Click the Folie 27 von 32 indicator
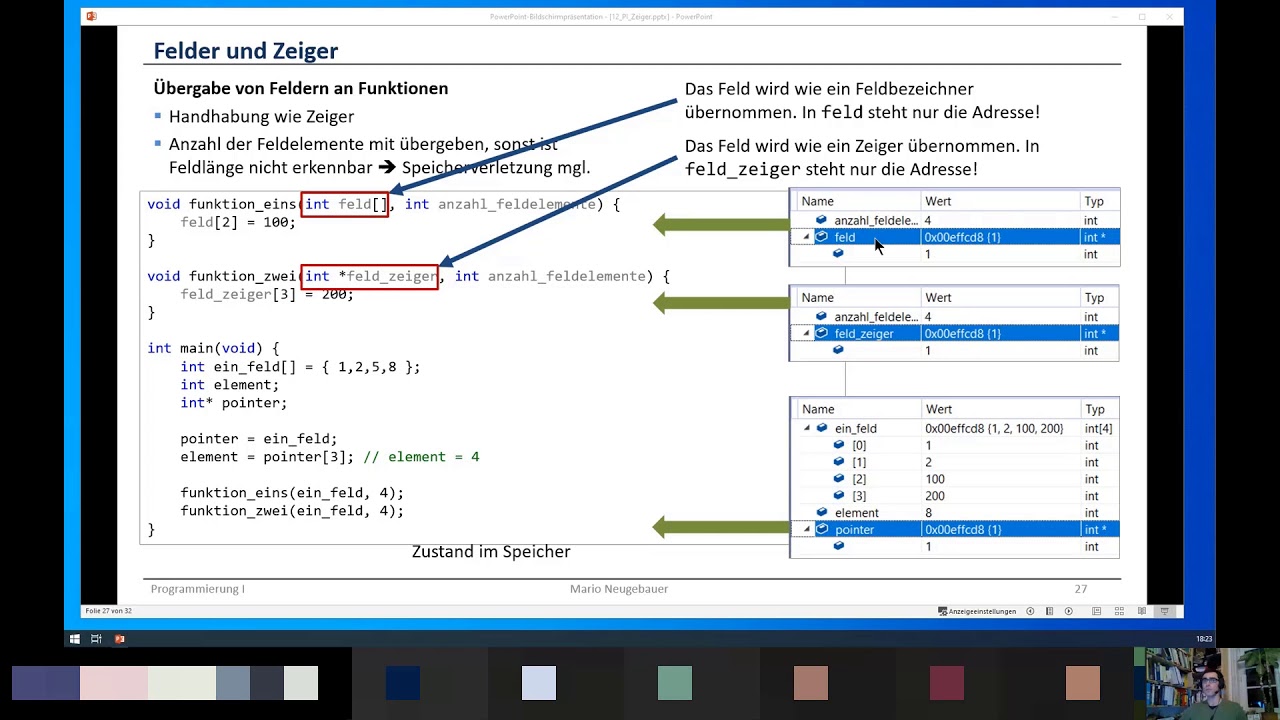This screenshot has width=1280, height=720. pos(108,611)
